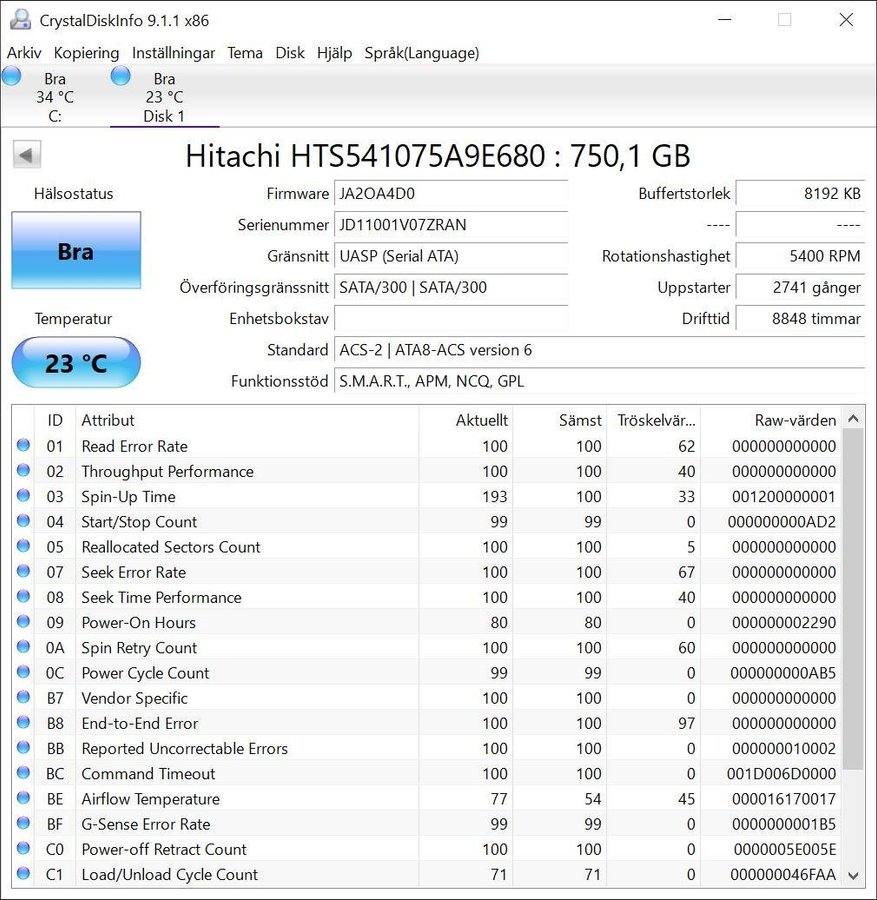The image size is (877, 900).
Task: Click the Serienummer value field
Action: [451, 225]
